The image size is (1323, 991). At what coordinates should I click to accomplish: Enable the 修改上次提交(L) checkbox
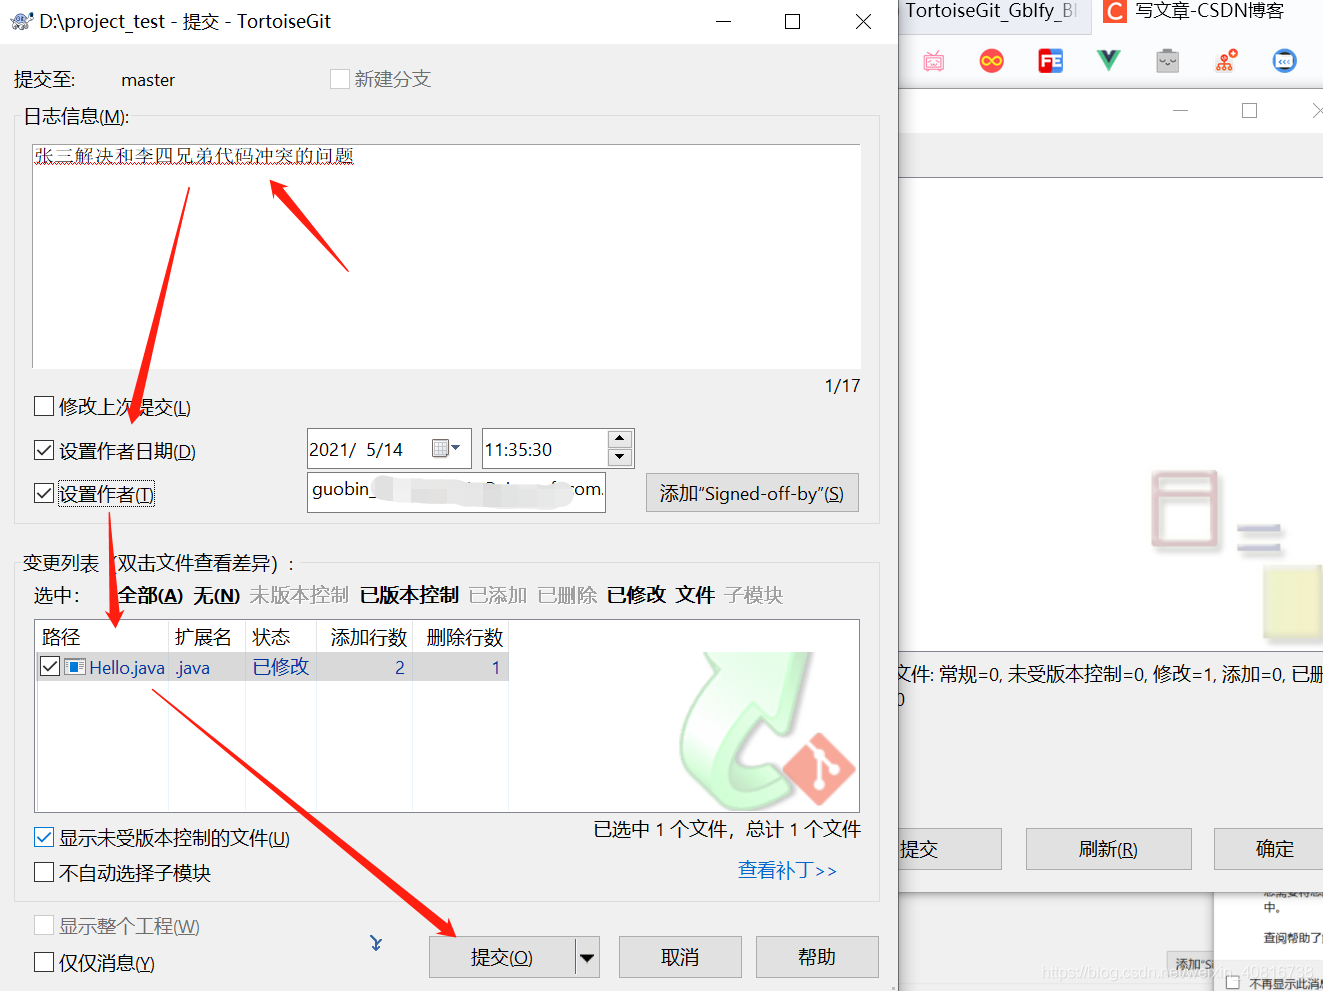point(44,406)
